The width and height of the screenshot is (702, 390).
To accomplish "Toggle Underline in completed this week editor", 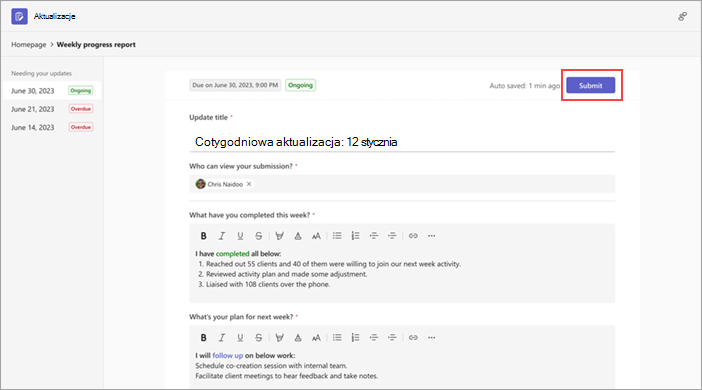I will tap(240, 236).
